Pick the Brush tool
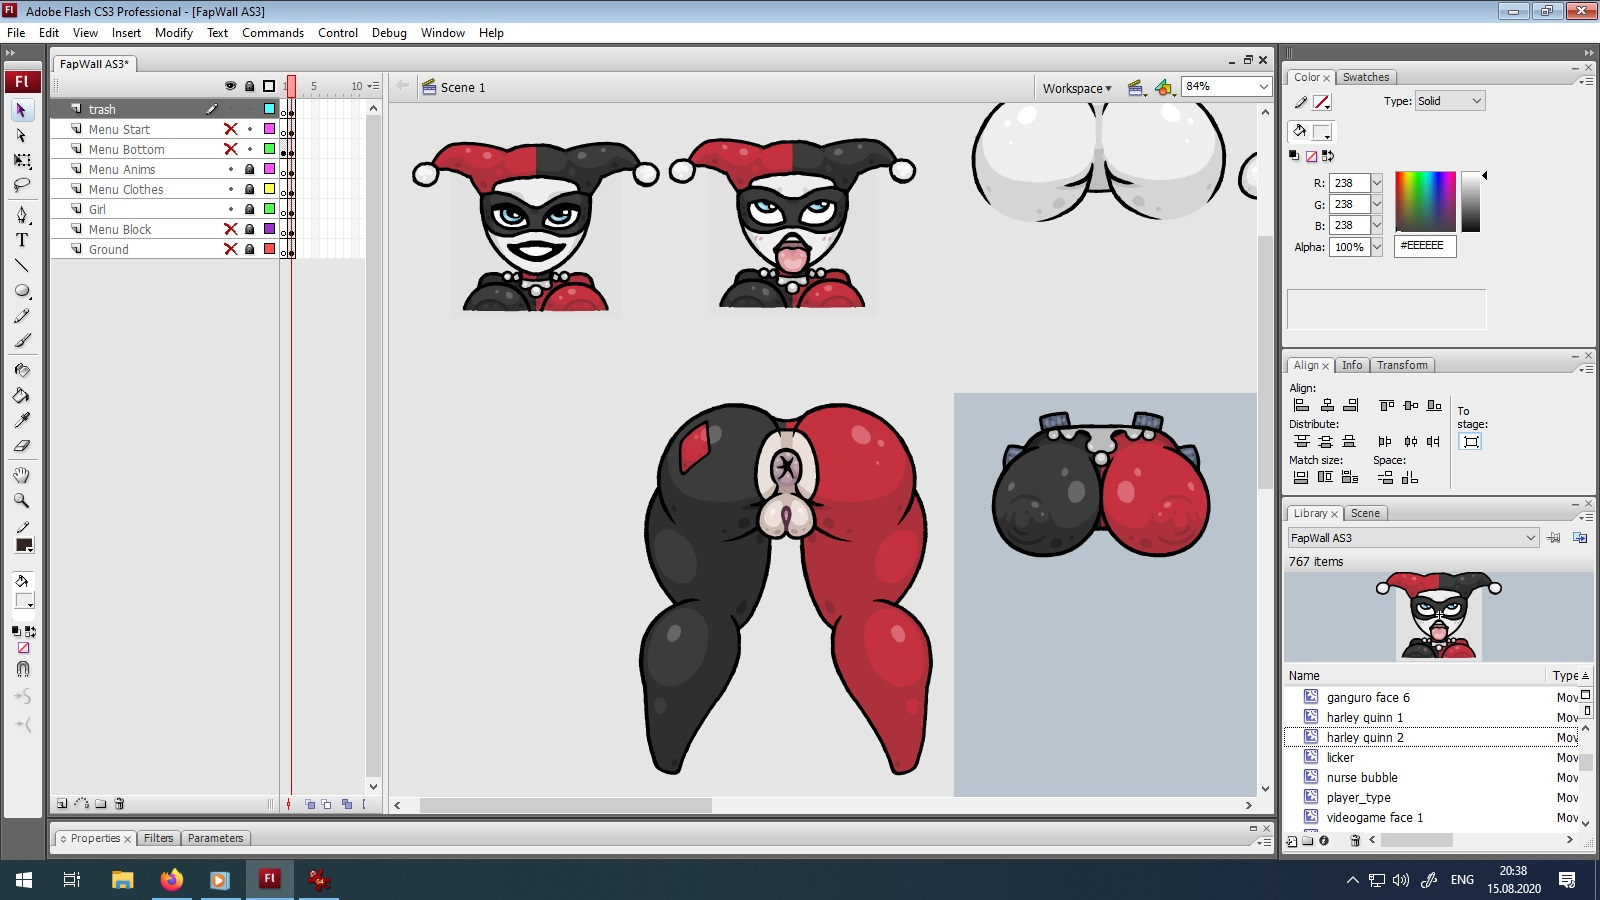Image resolution: width=1600 pixels, height=900 pixels. click(x=22, y=341)
